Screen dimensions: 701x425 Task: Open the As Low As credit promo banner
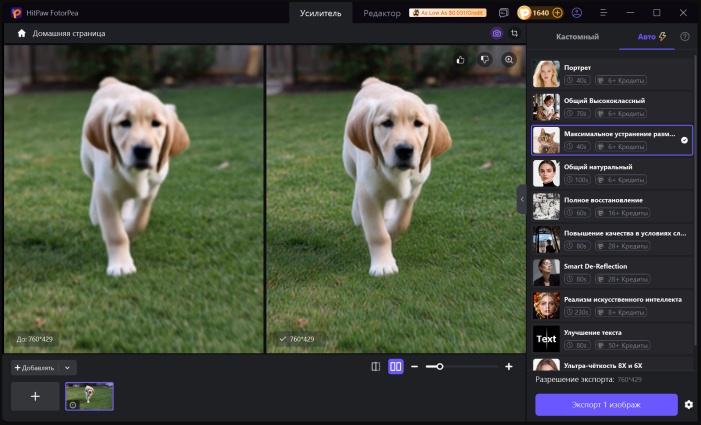pos(448,13)
